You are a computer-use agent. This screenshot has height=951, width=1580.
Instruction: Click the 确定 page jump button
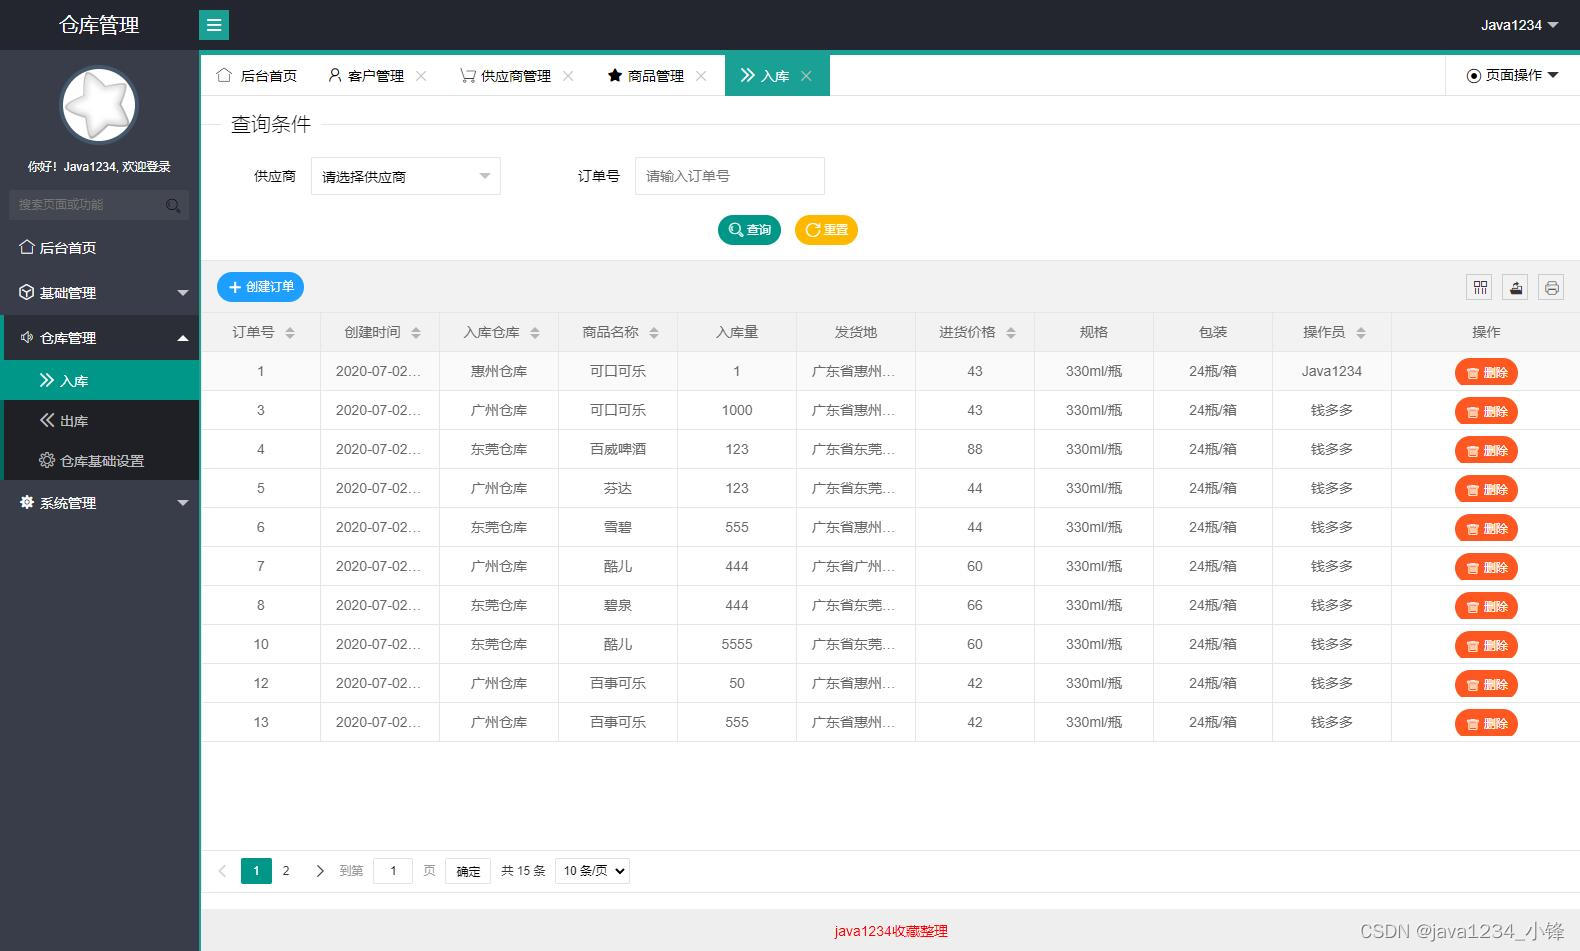pos(468,871)
